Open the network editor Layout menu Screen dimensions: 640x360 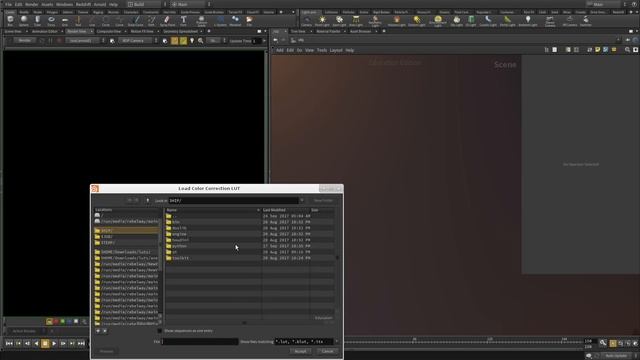click(336, 50)
